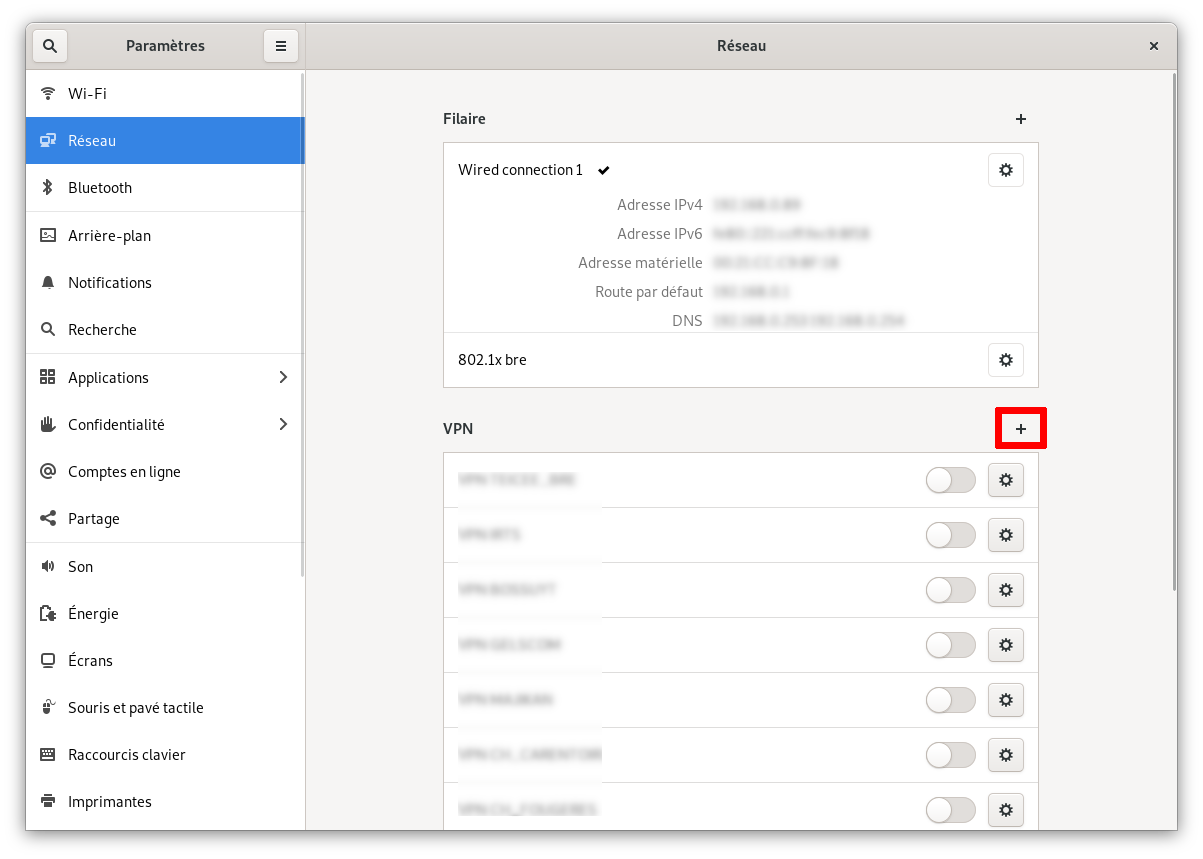
Task: Click the Adresse IPv6 label
Action: coord(660,234)
